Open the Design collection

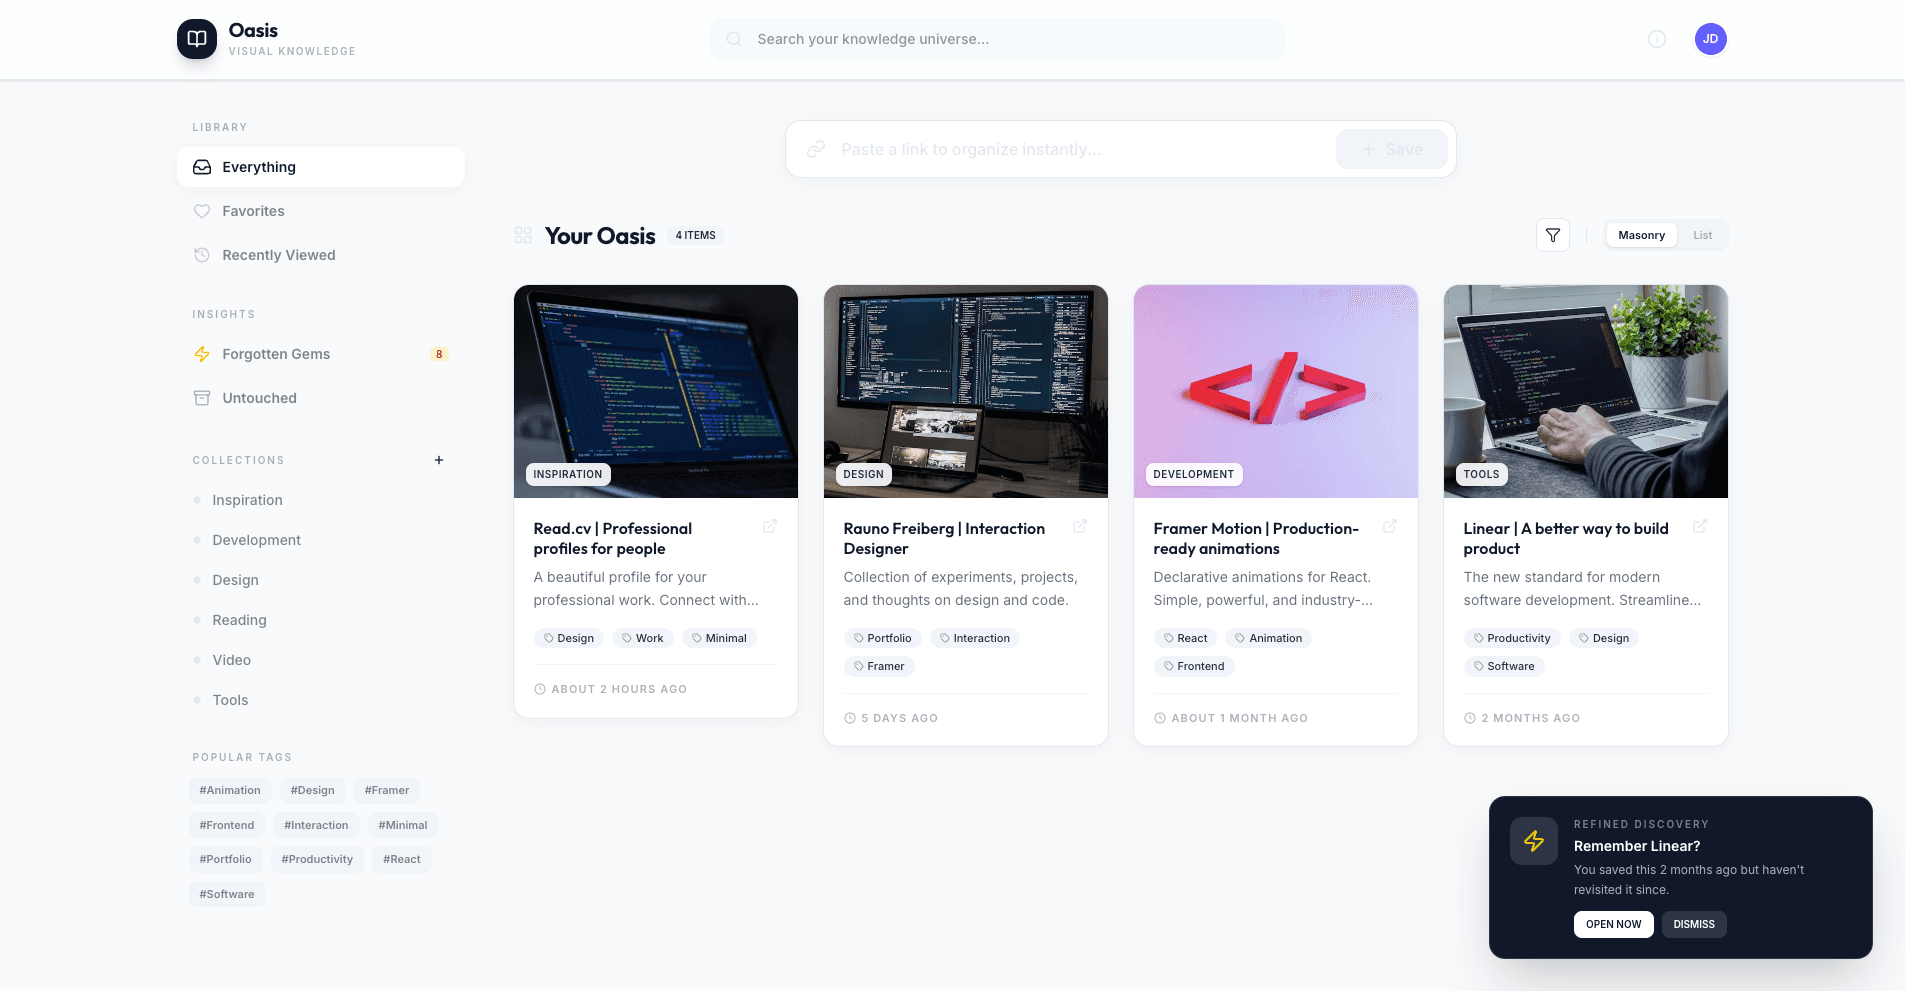321,580
